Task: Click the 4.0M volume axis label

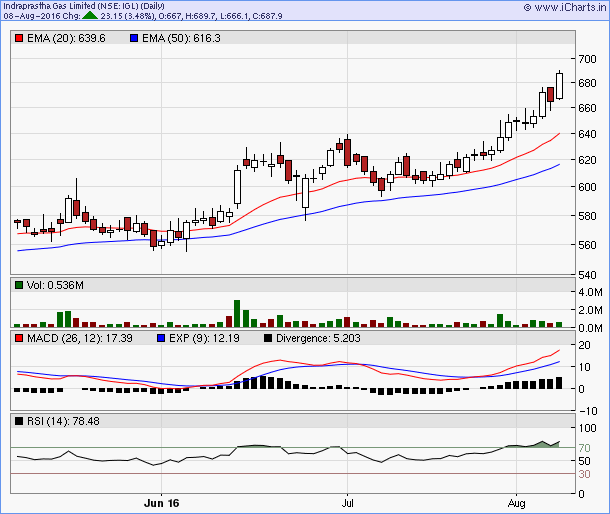Action: (591, 292)
